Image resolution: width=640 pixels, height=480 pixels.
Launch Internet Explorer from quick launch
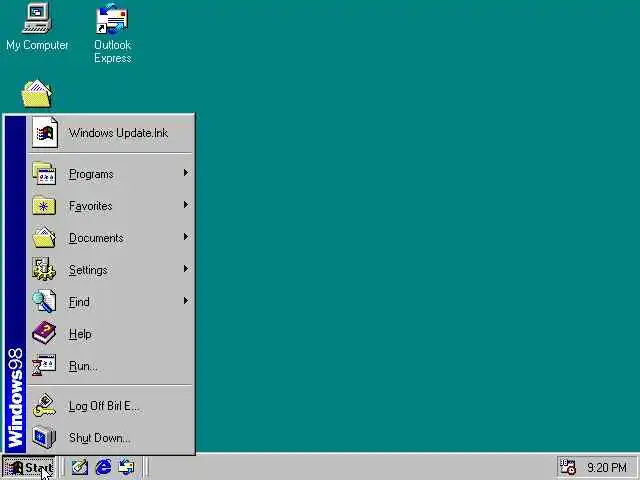tap(103, 467)
